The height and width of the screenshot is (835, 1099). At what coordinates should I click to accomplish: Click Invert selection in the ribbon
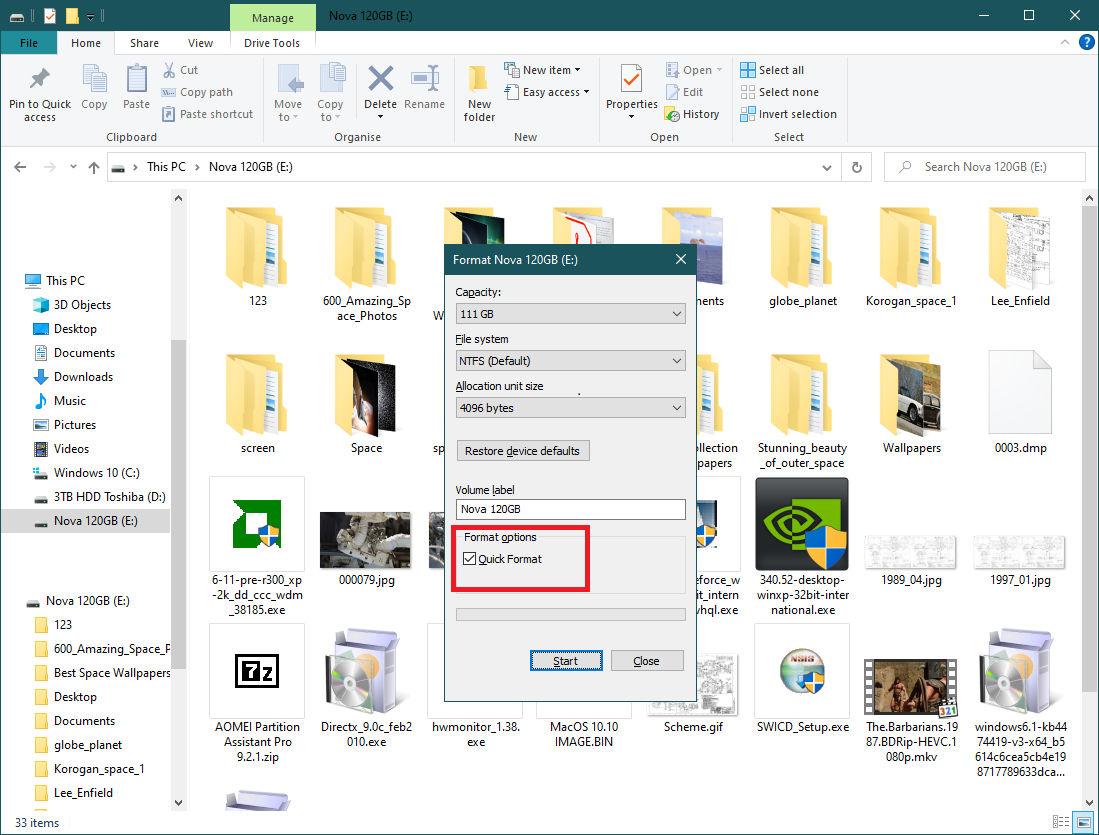[x=788, y=114]
